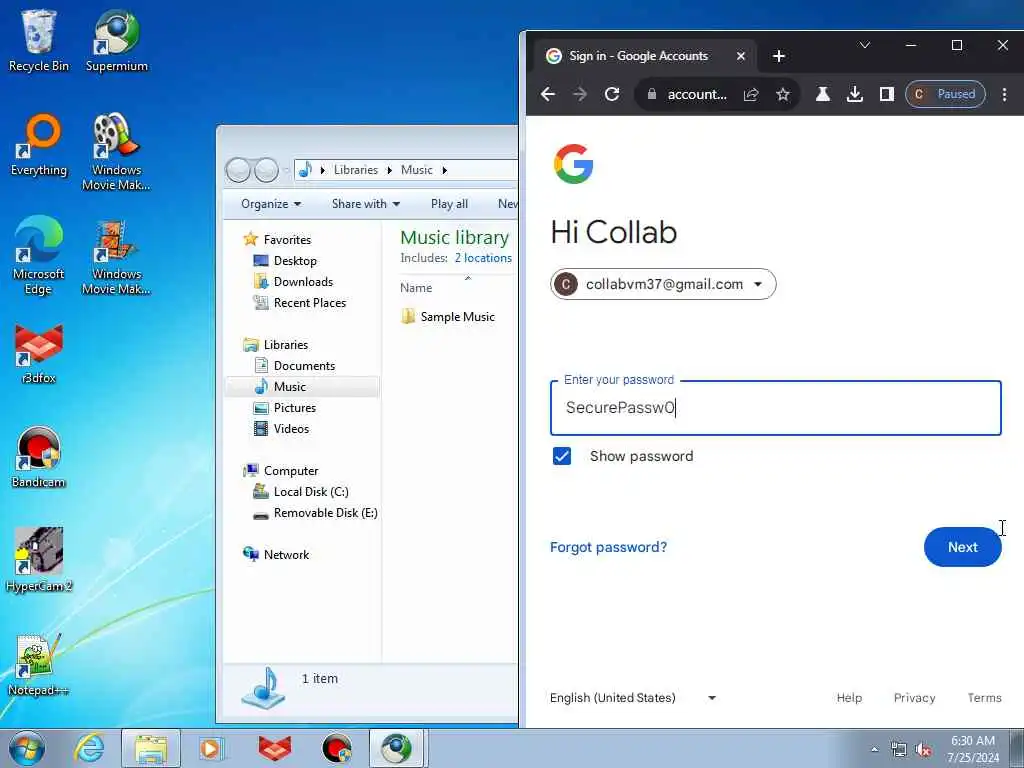This screenshot has height=768, width=1024.
Task: Open the collabvm37@gmail.com account switcher
Action: click(663, 284)
